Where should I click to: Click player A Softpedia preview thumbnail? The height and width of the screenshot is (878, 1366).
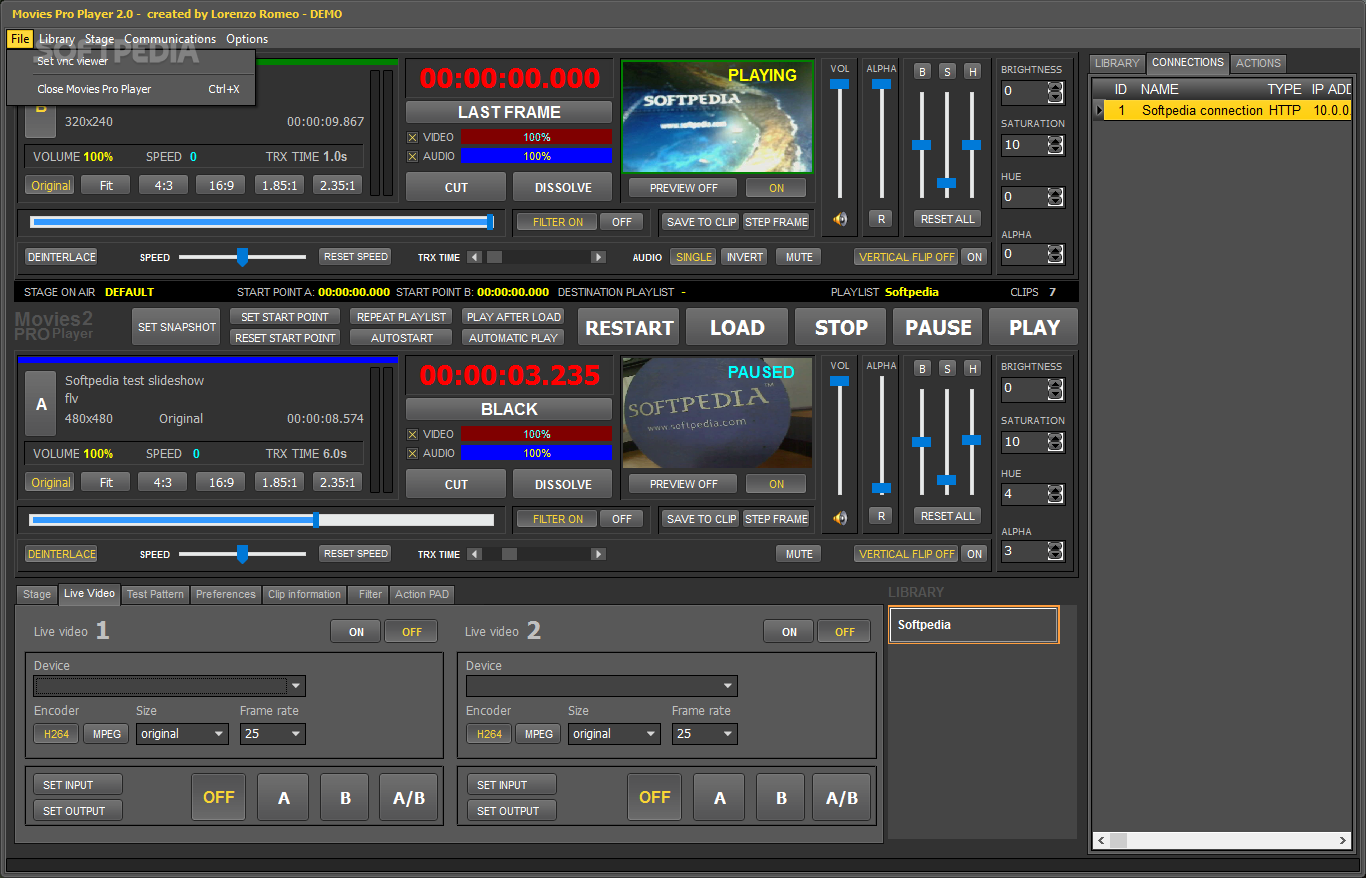click(717, 413)
